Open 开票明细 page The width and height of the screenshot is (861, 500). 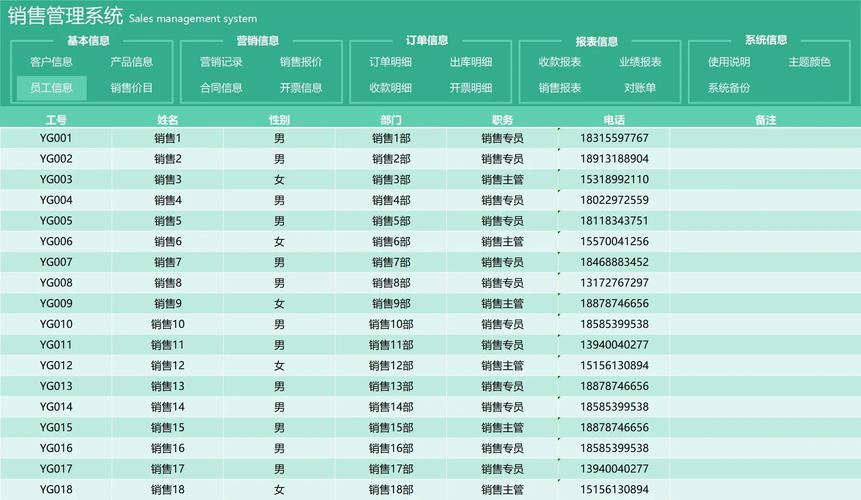471,88
